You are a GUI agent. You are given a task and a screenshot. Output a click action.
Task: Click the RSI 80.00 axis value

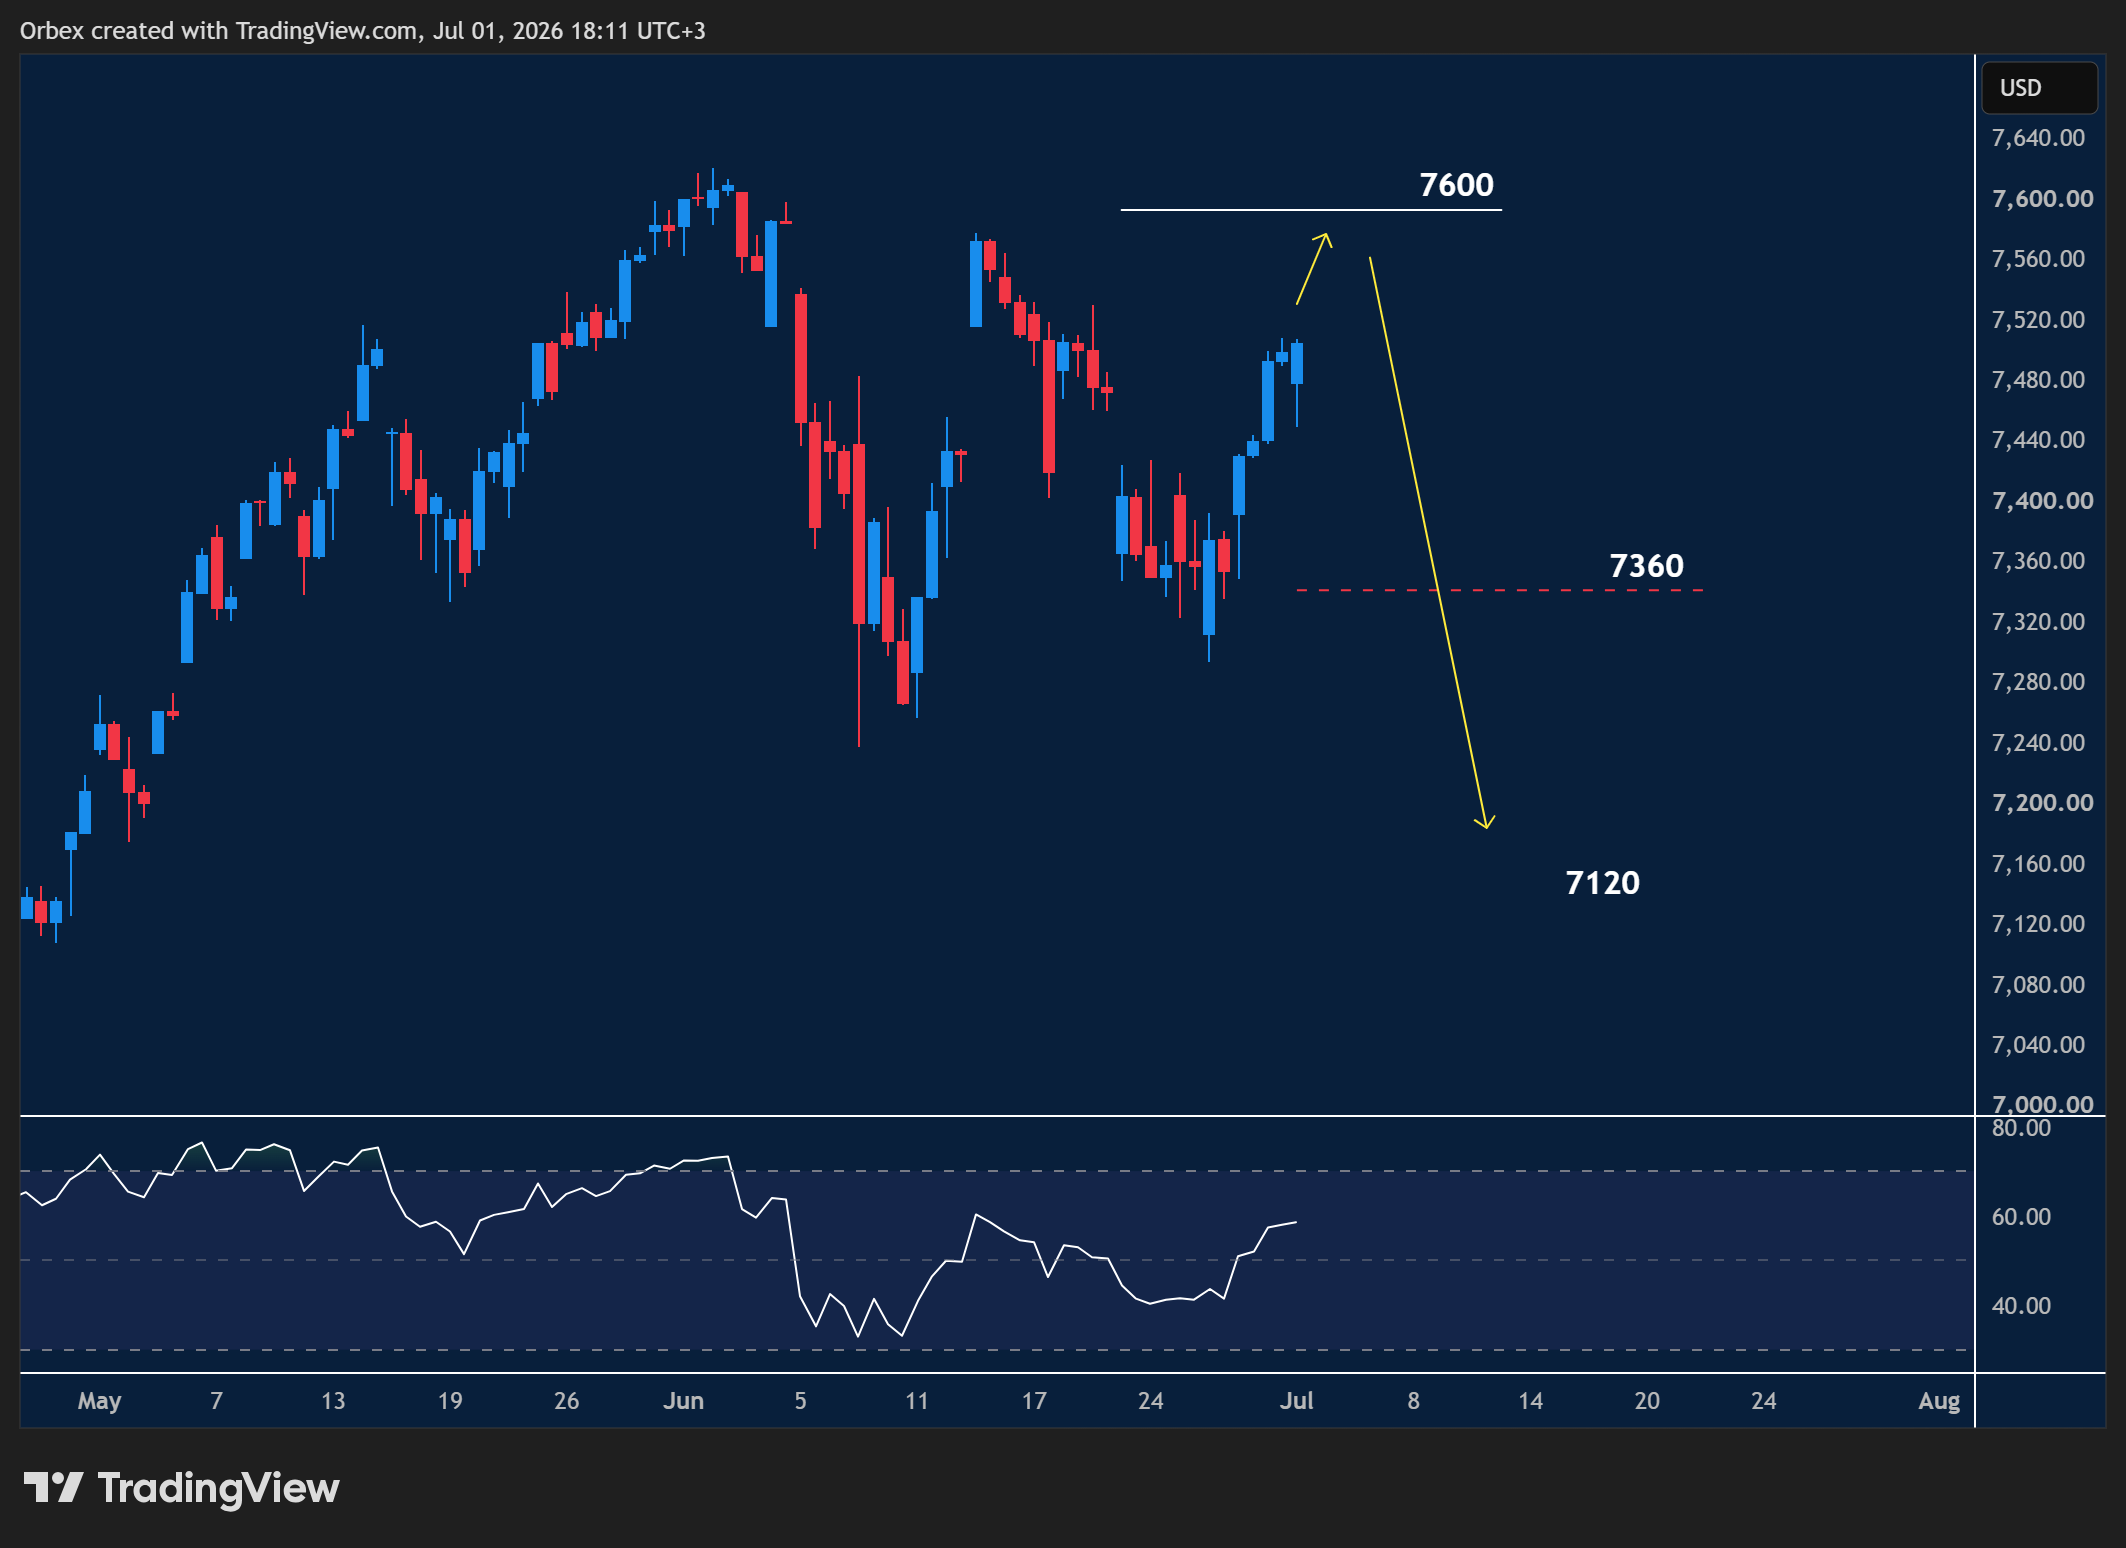[x=2020, y=1128]
